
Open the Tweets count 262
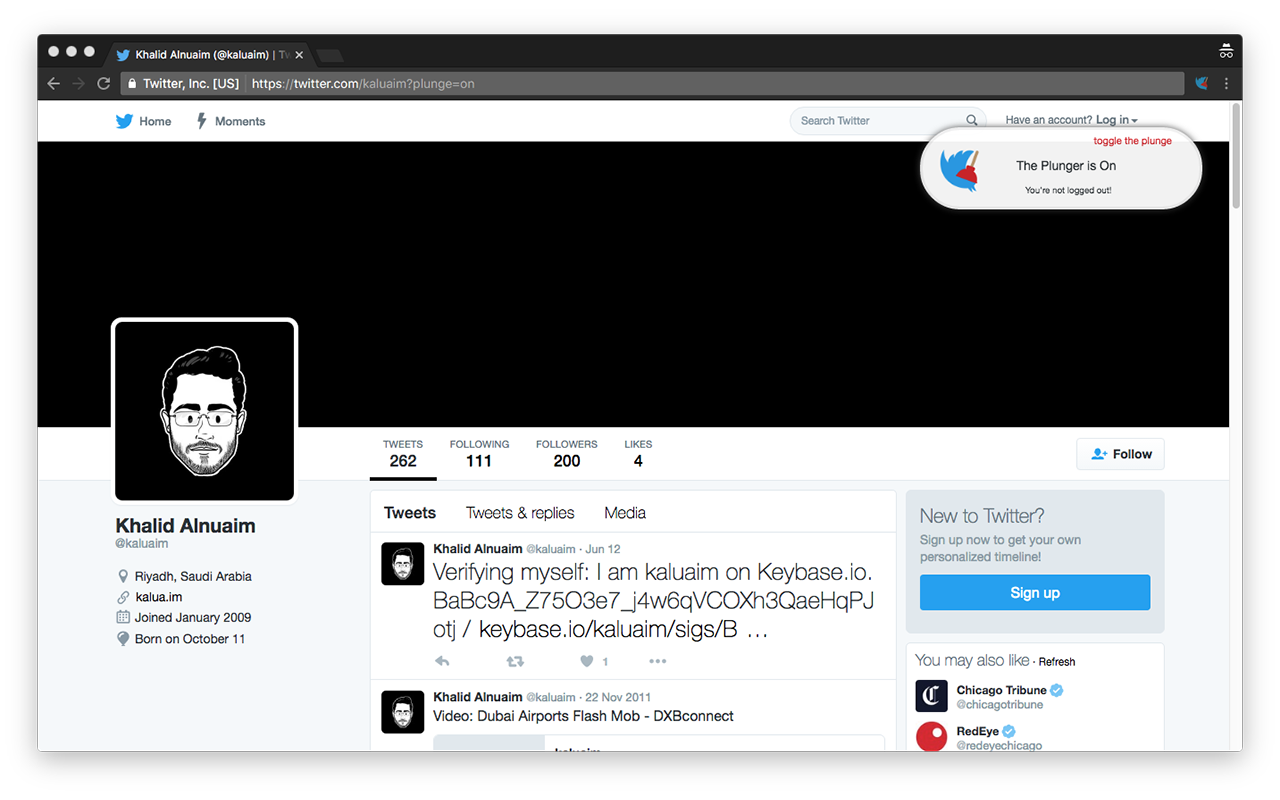click(403, 454)
